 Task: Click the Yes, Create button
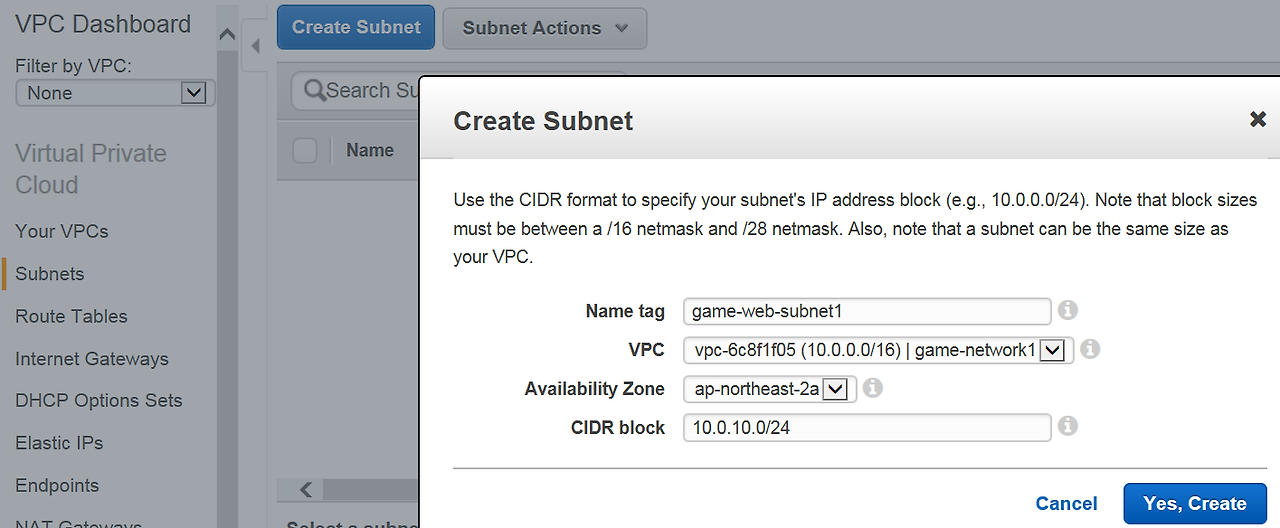(1195, 504)
